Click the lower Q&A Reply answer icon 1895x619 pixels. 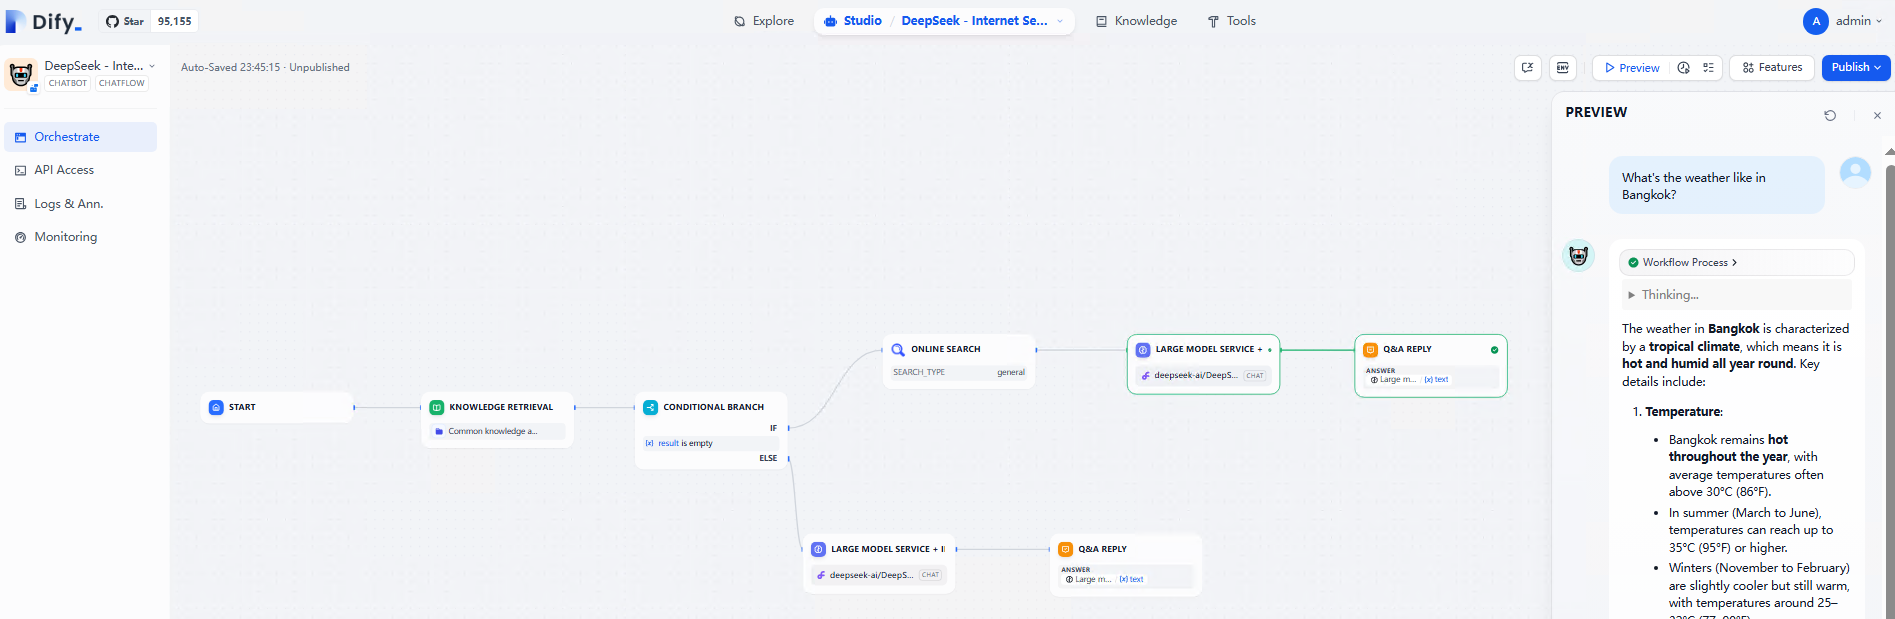coord(1066,549)
